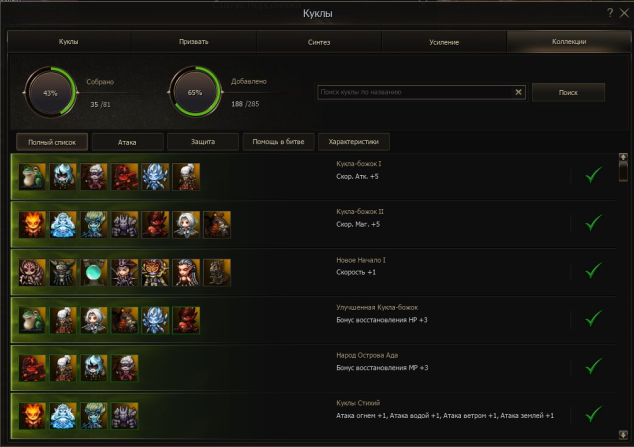634x447 pixels.
Task: Click the scrollbar down arrow
Action: pos(623,434)
